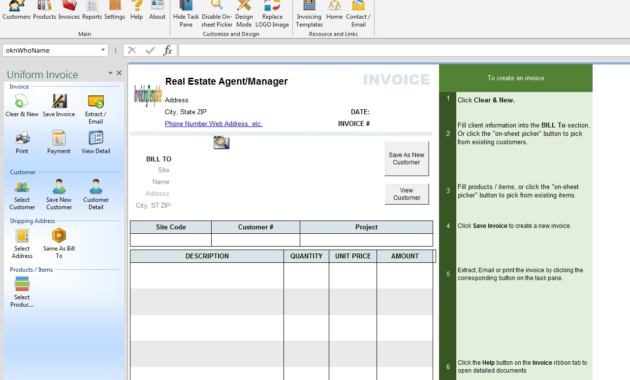Click Select Product icon
The width and height of the screenshot is (630, 380).
(22, 292)
